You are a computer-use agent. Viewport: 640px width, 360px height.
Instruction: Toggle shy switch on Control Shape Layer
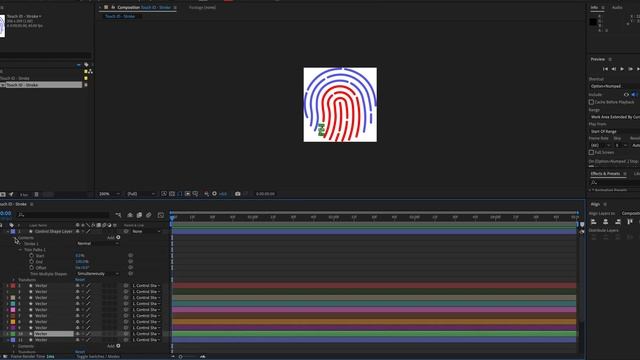[78, 231]
